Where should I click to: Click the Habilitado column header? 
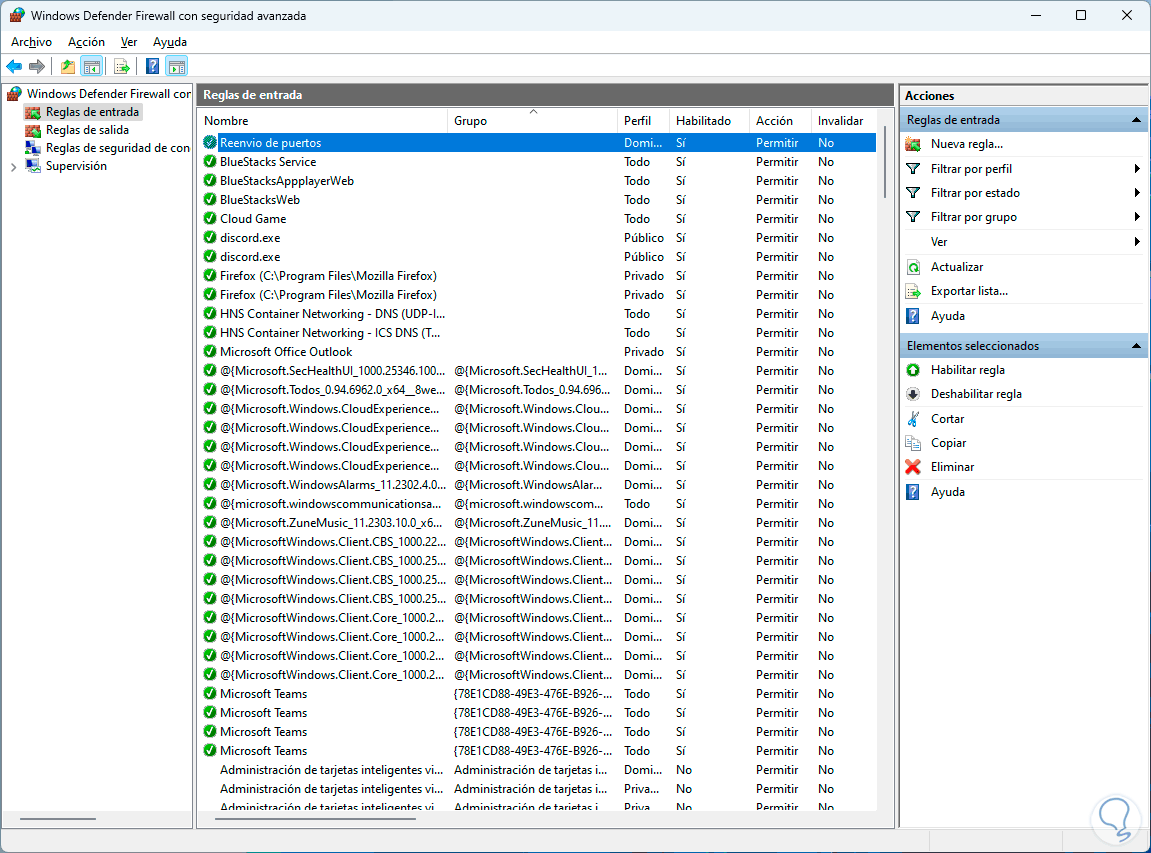[x=709, y=121]
